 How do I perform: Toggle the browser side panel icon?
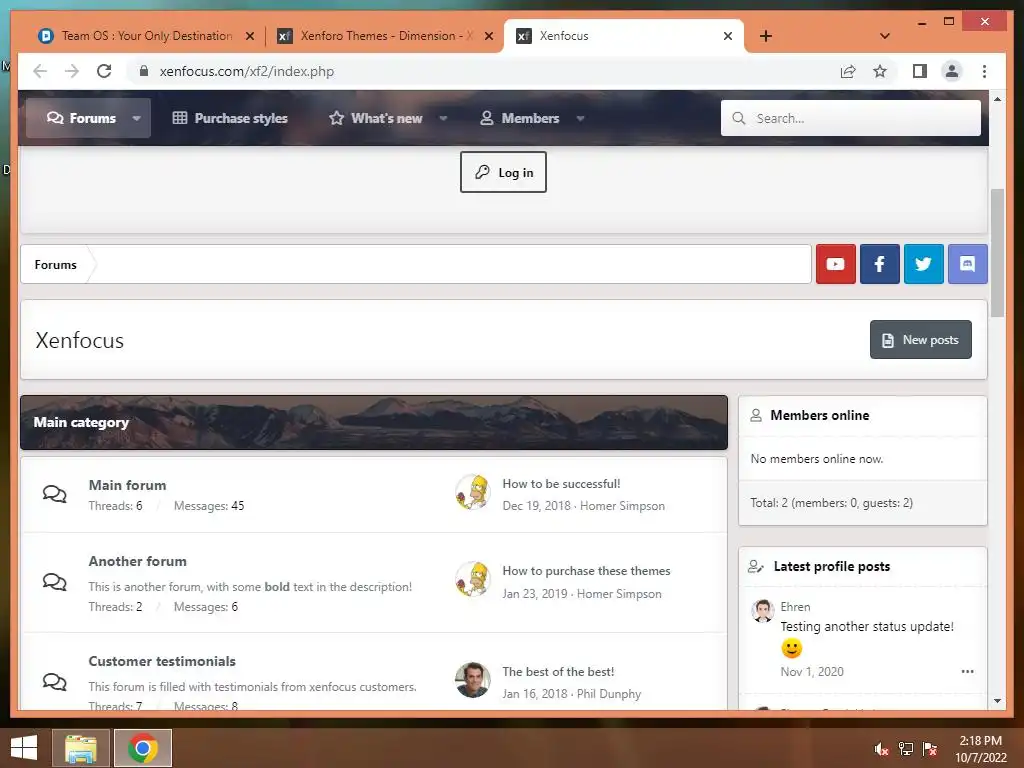tap(920, 71)
